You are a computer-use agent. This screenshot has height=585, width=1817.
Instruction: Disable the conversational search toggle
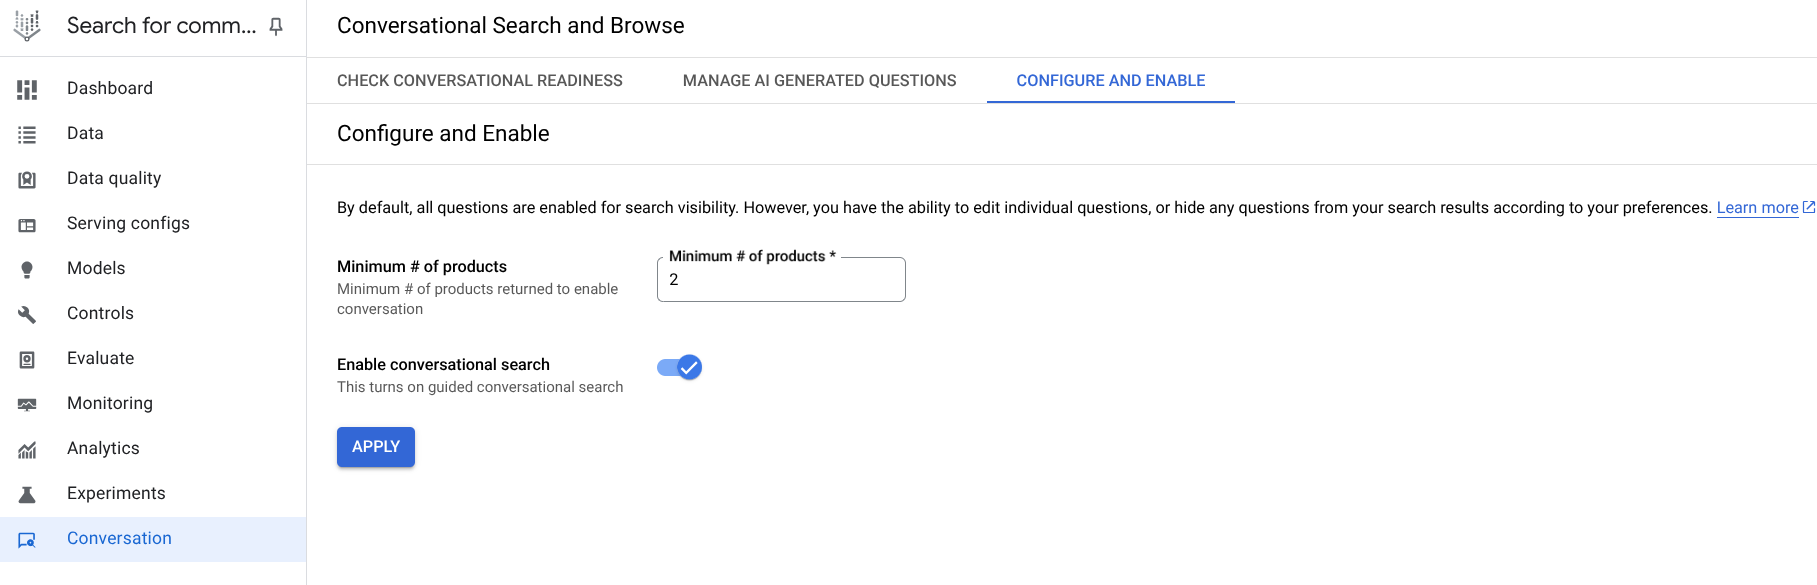pos(680,368)
